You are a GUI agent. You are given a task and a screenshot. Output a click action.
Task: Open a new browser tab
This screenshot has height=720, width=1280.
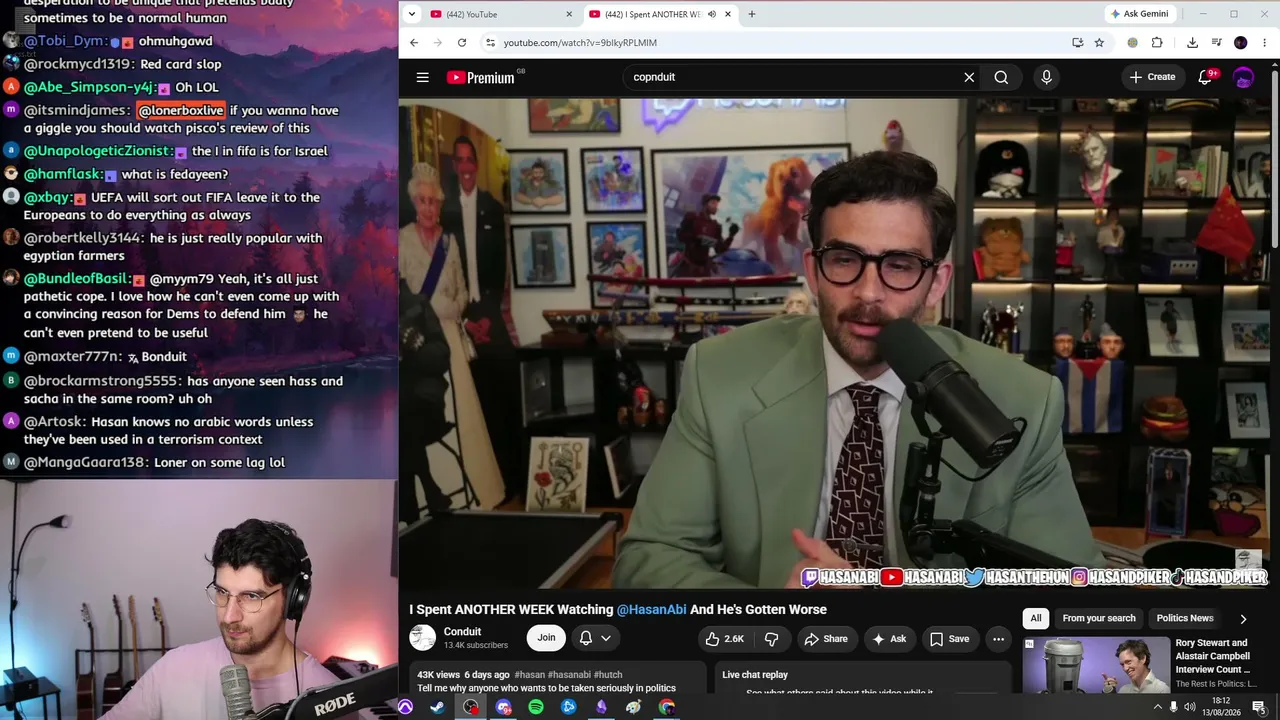(x=752, y=14)
